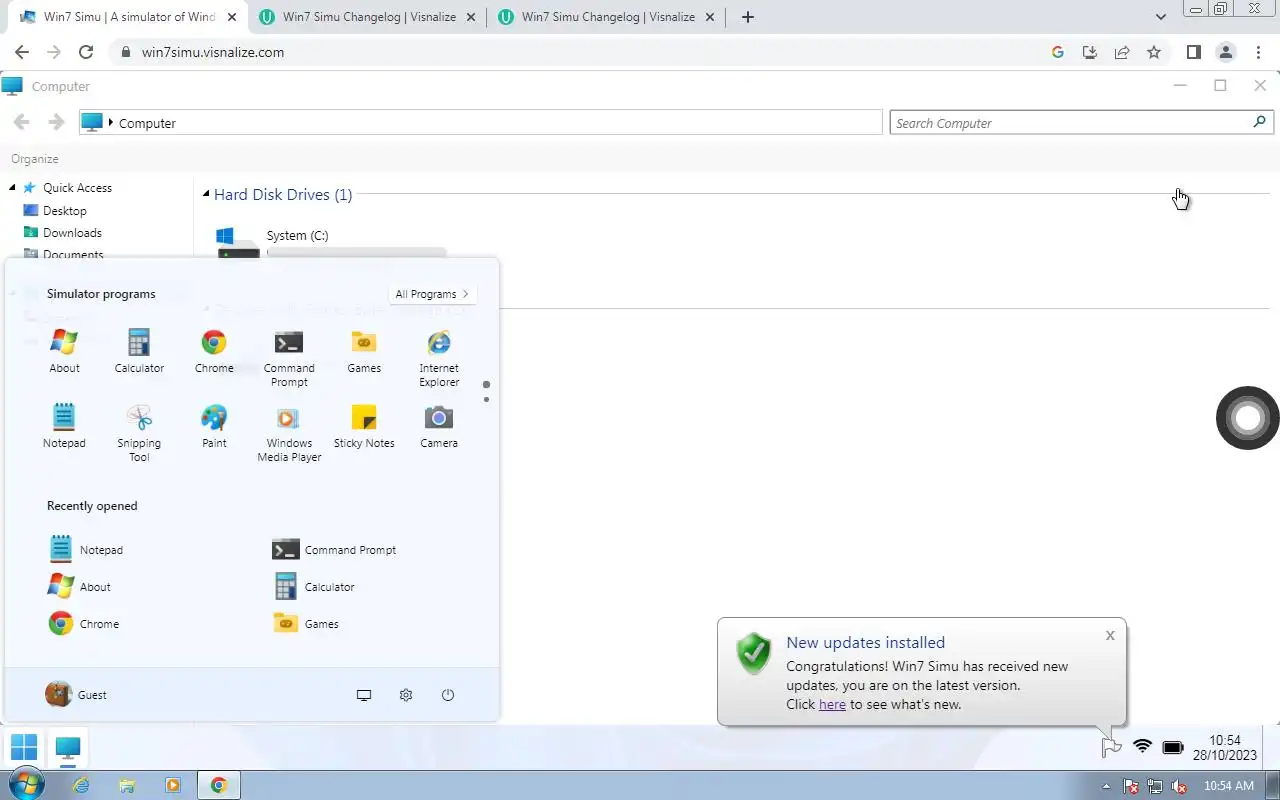The height and width of the screenshot is (800, 1280).
Task: Click the 'here' link in update notification
Action: pyautogui.click(x=832, y=704)
